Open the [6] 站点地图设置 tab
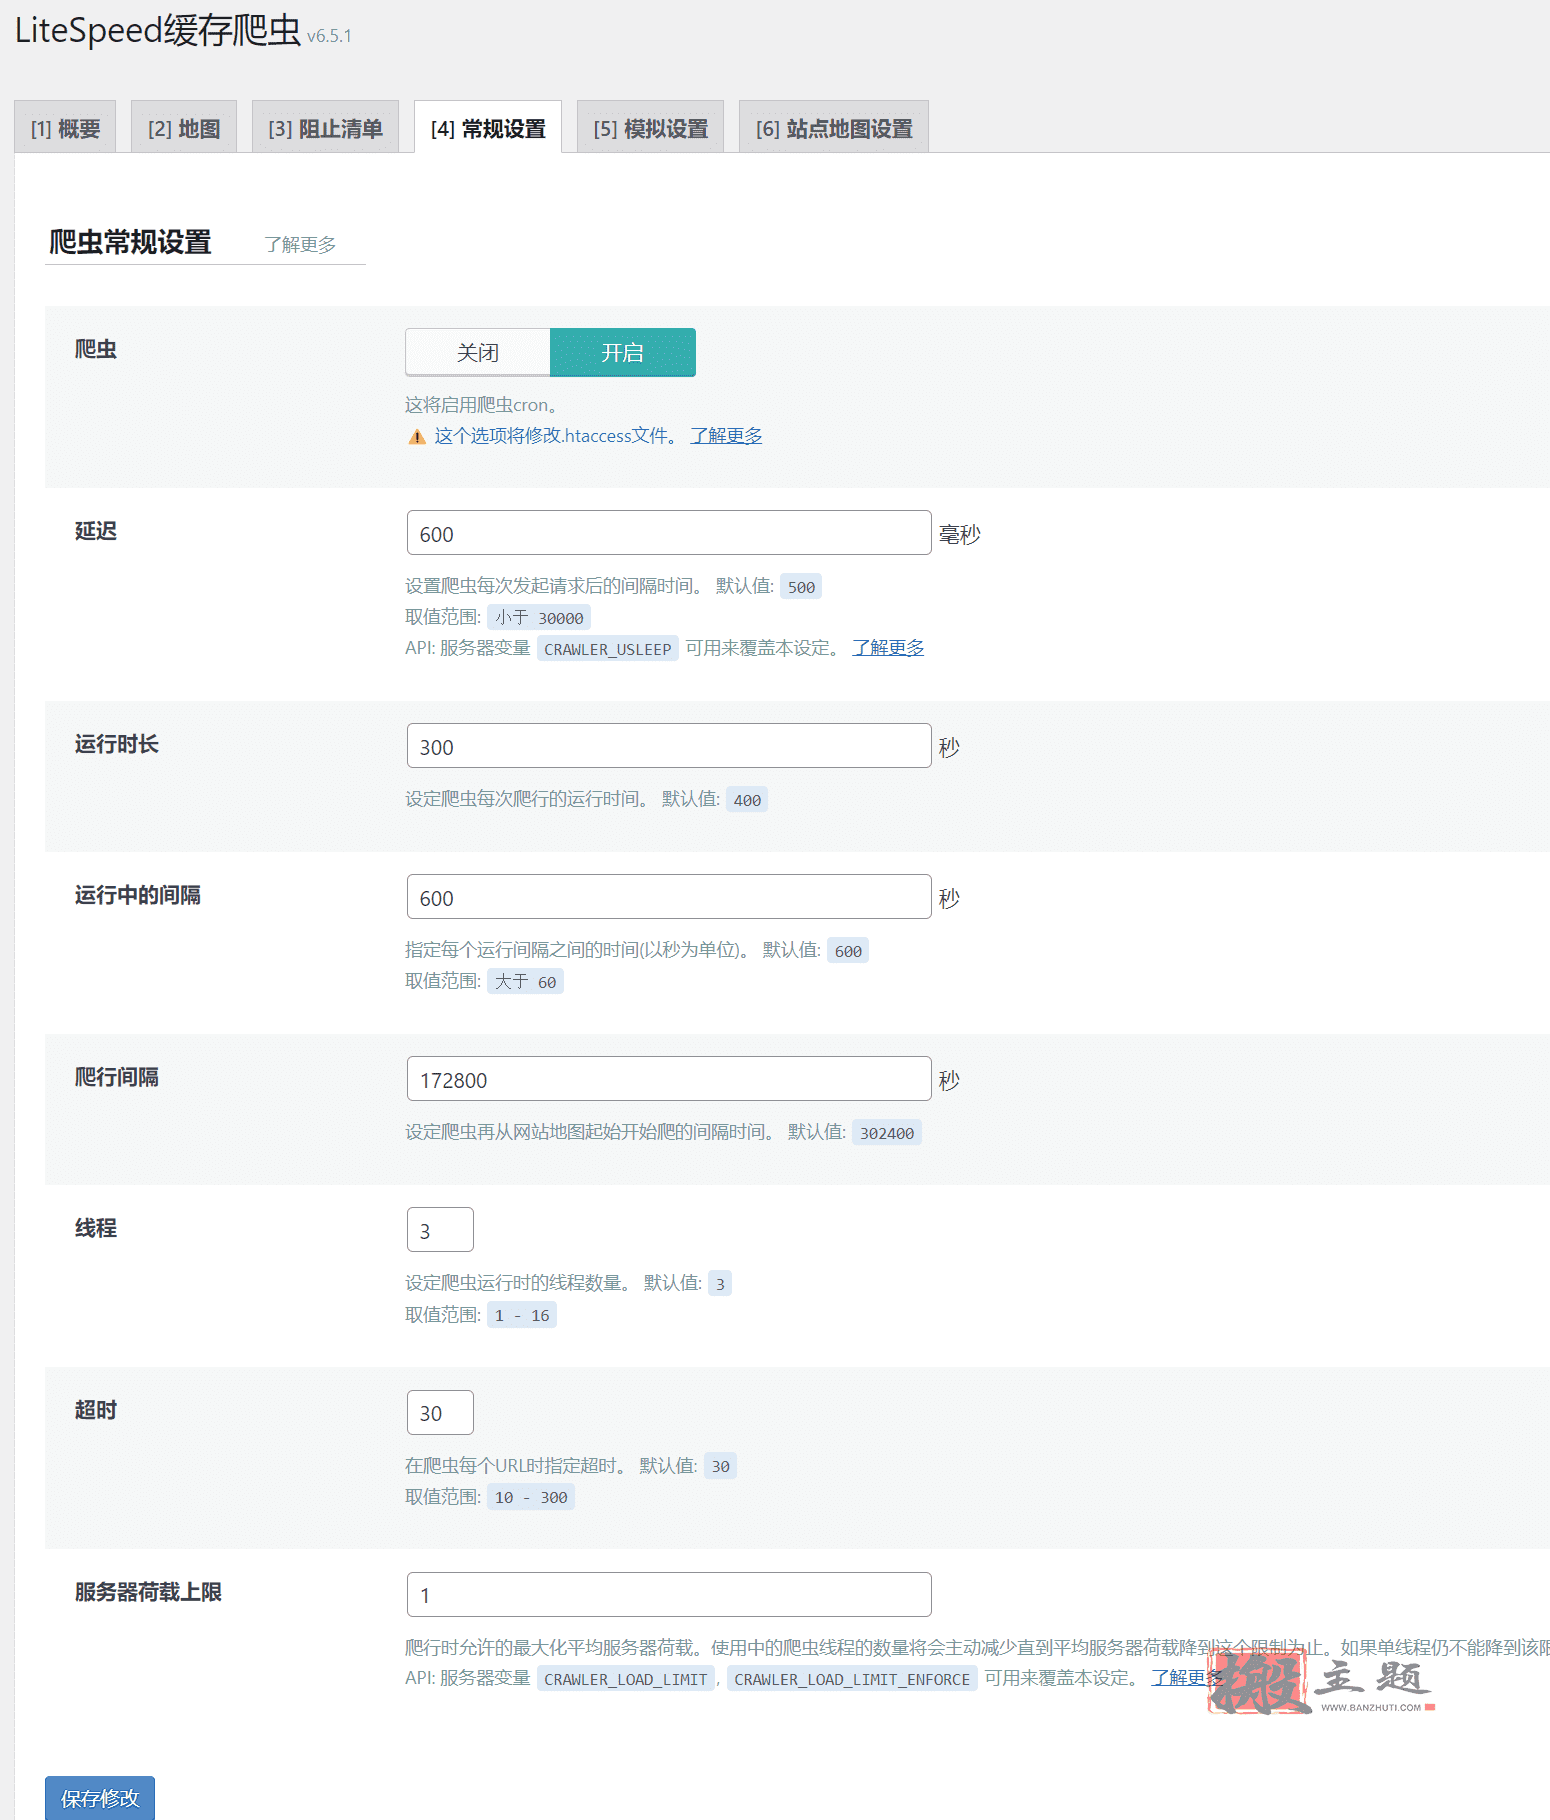The height and width of the screenshot is (1820, 1550). [834, 127]
